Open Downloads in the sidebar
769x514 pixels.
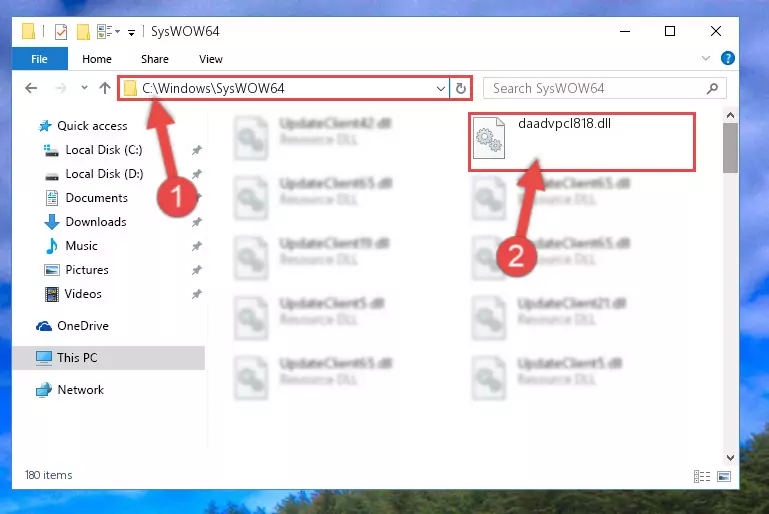pyautogui.click(x=96, y=222)
